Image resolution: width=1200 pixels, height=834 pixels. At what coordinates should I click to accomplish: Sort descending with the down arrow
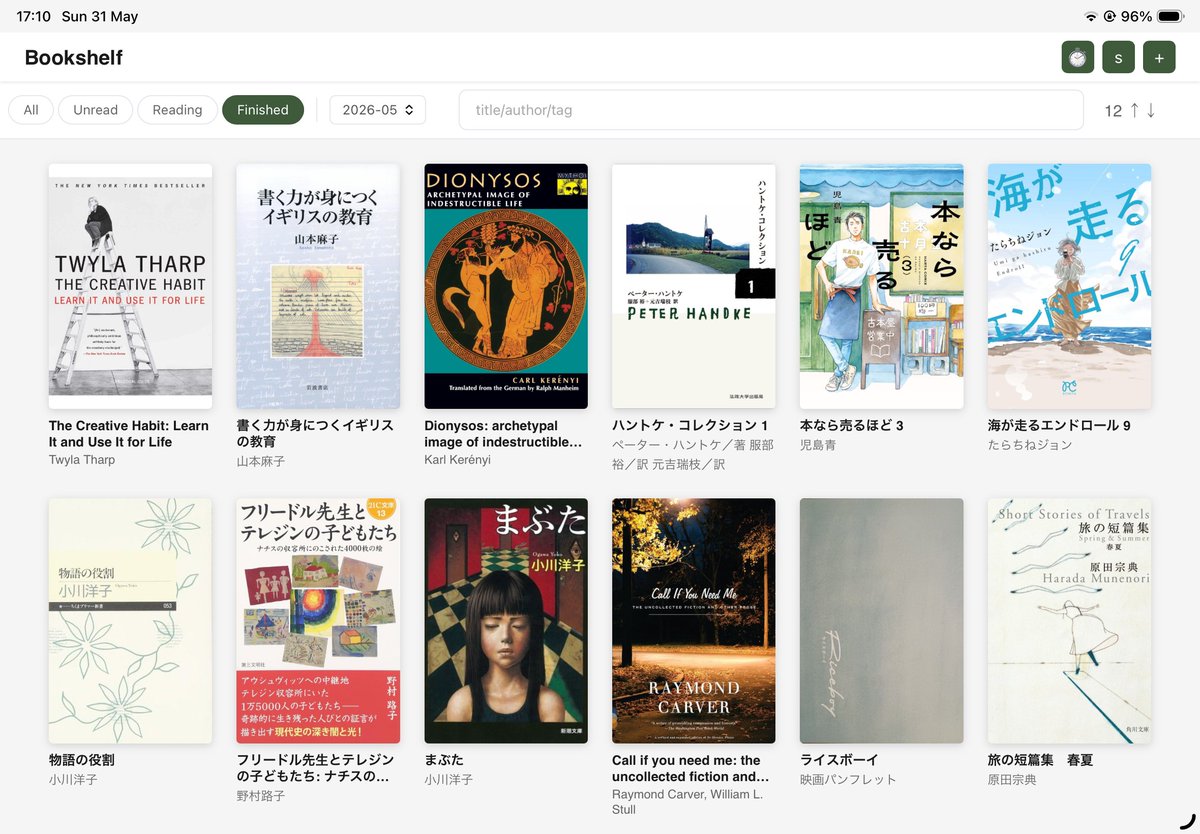[1151, 110]
